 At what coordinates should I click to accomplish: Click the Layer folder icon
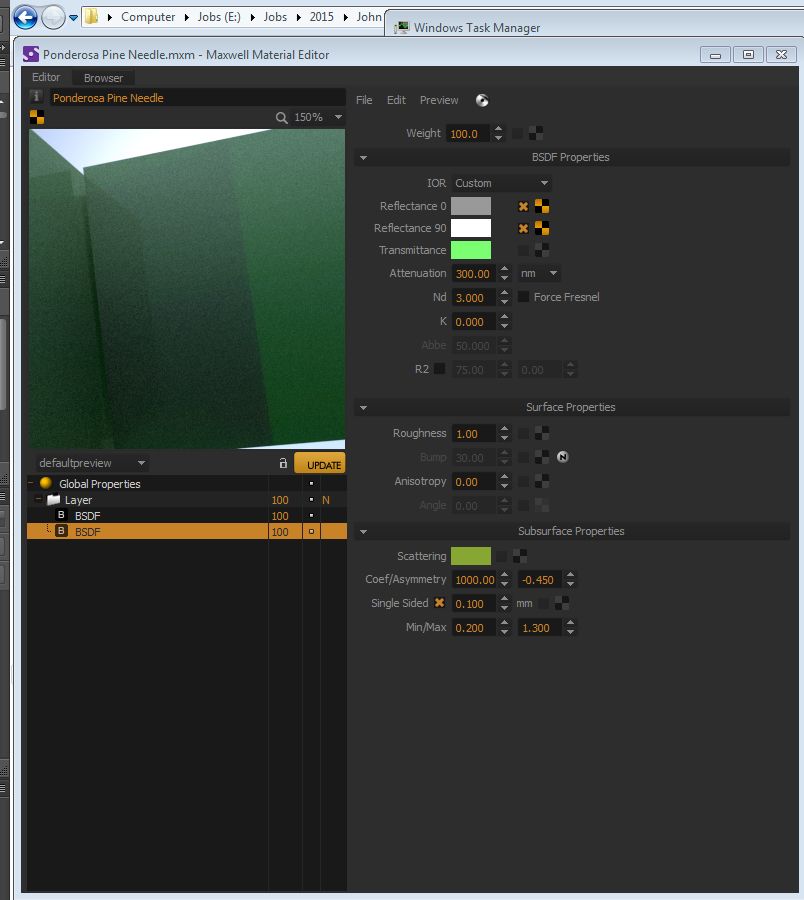pyautogui.click(x=53, y=499)
